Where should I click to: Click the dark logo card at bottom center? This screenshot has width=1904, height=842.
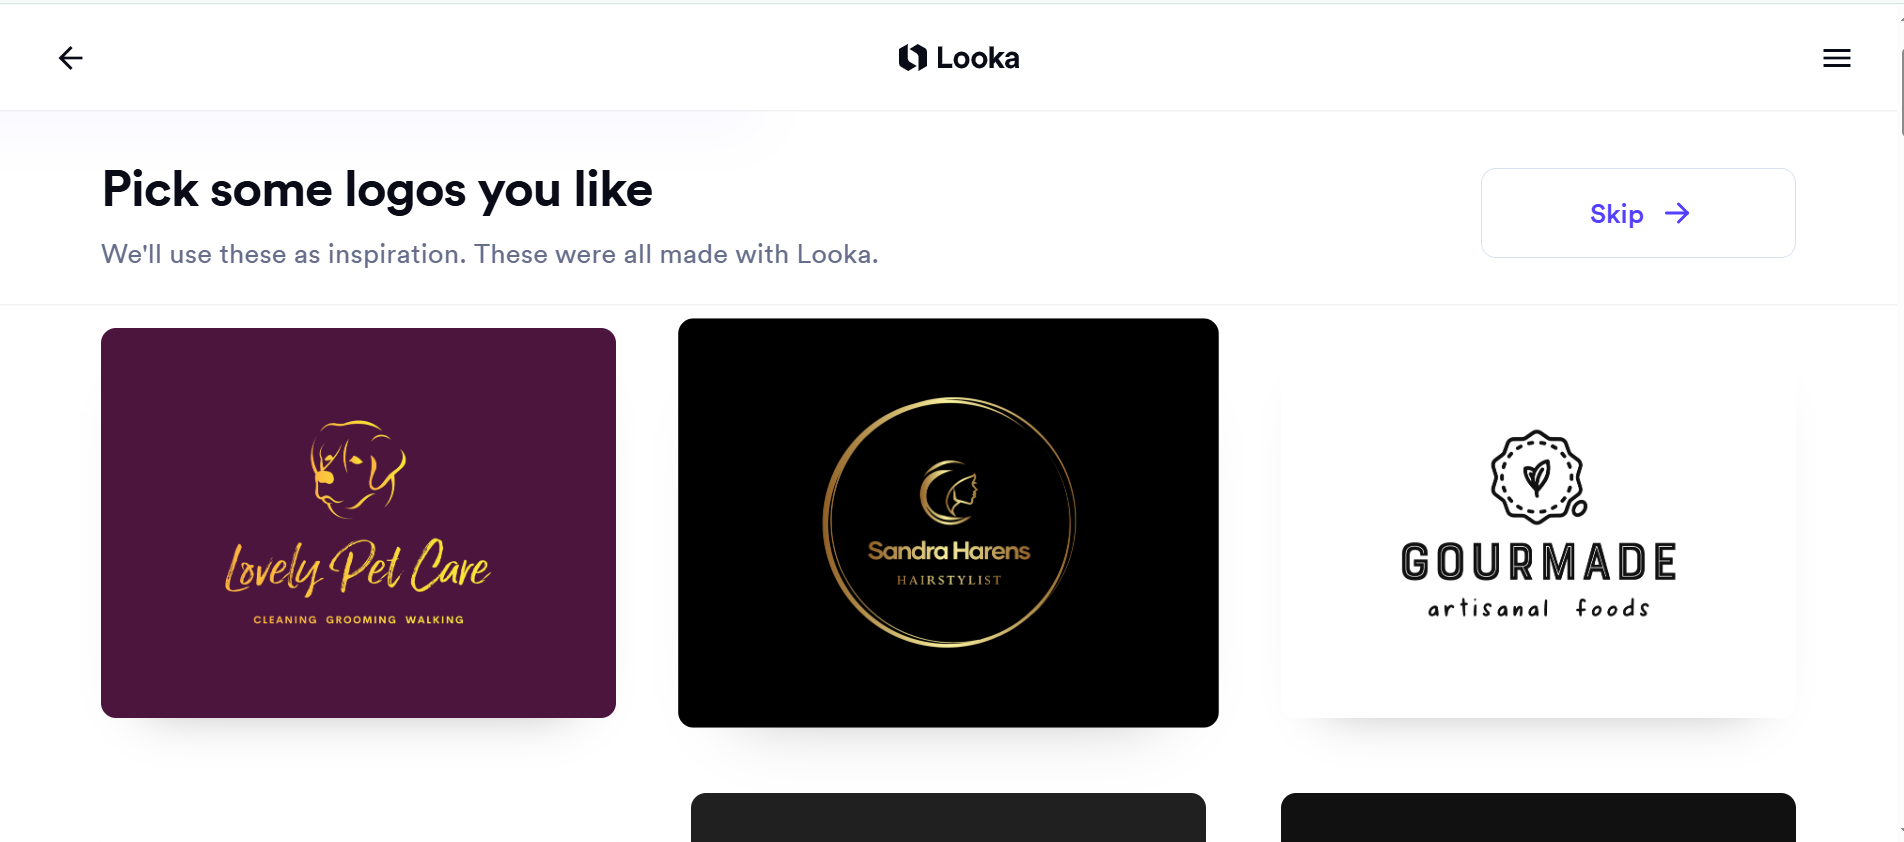pos(947,820)
